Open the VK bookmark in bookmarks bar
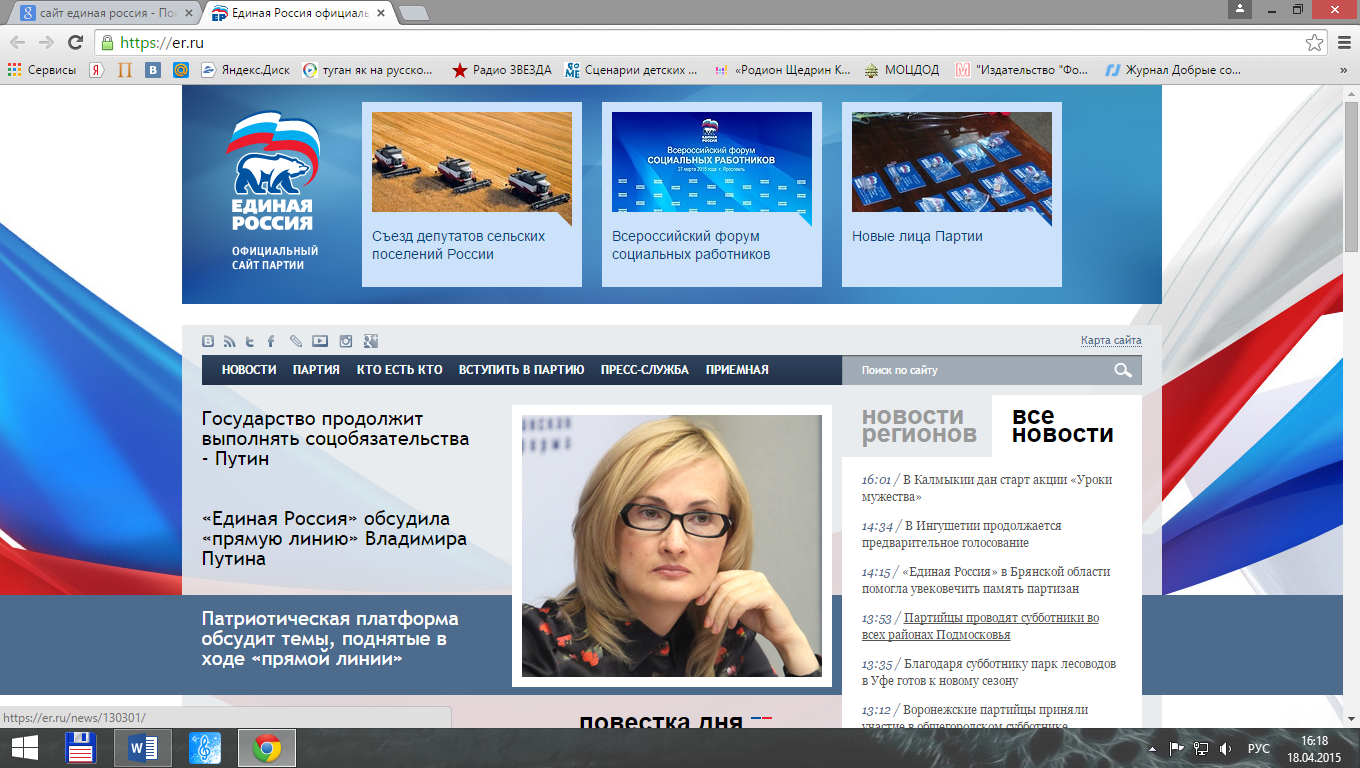Viewport: 1360px width, 768px height. (x=153, y=70)
